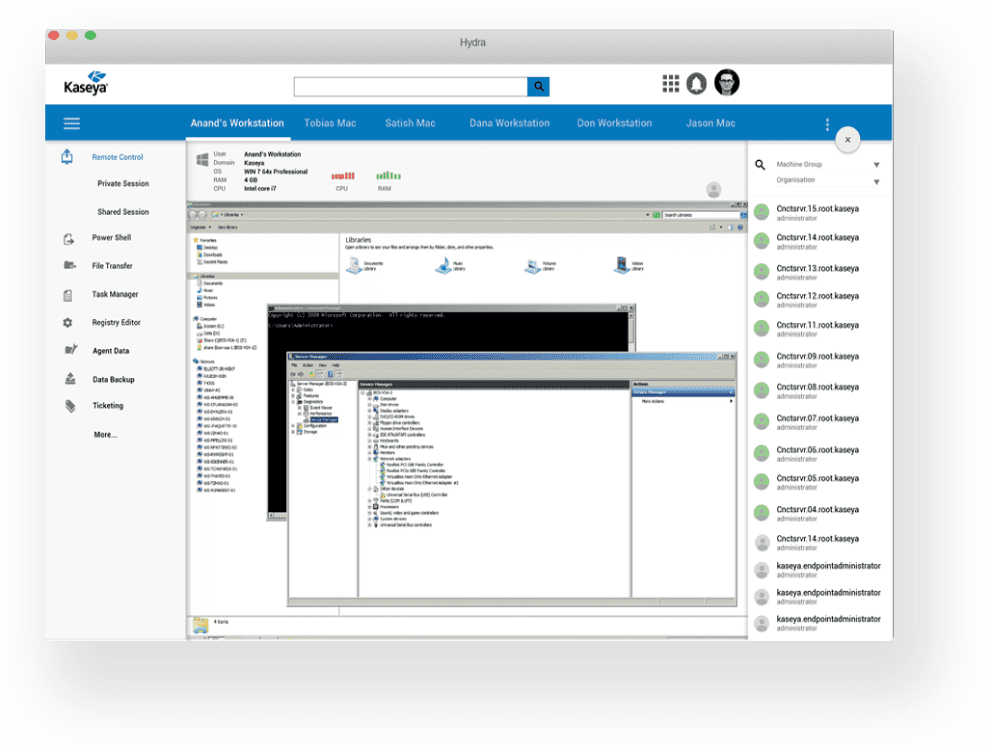985x750 pixels.
Task: Select Cnctsrvr.12.root.kaseya machine
Action: (817, 300)
